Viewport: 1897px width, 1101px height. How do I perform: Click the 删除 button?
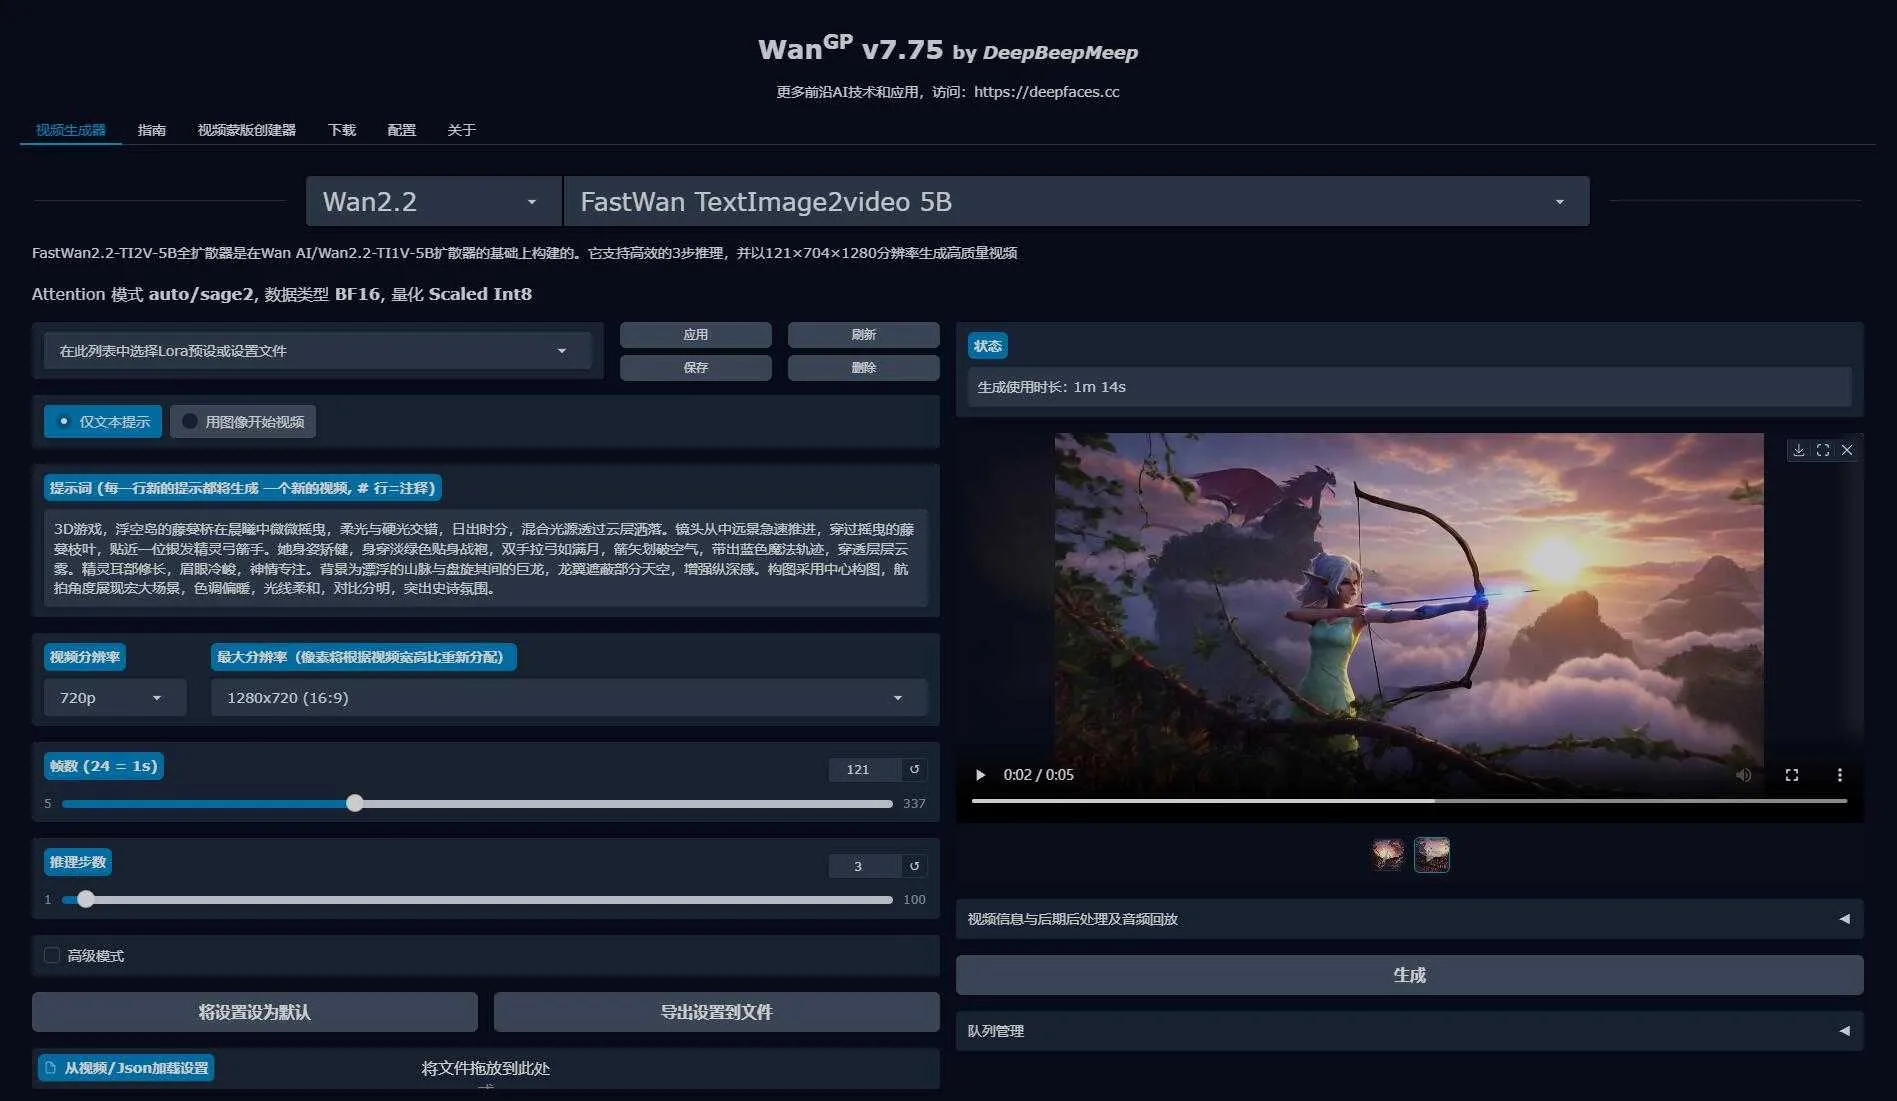click(863, 367)
